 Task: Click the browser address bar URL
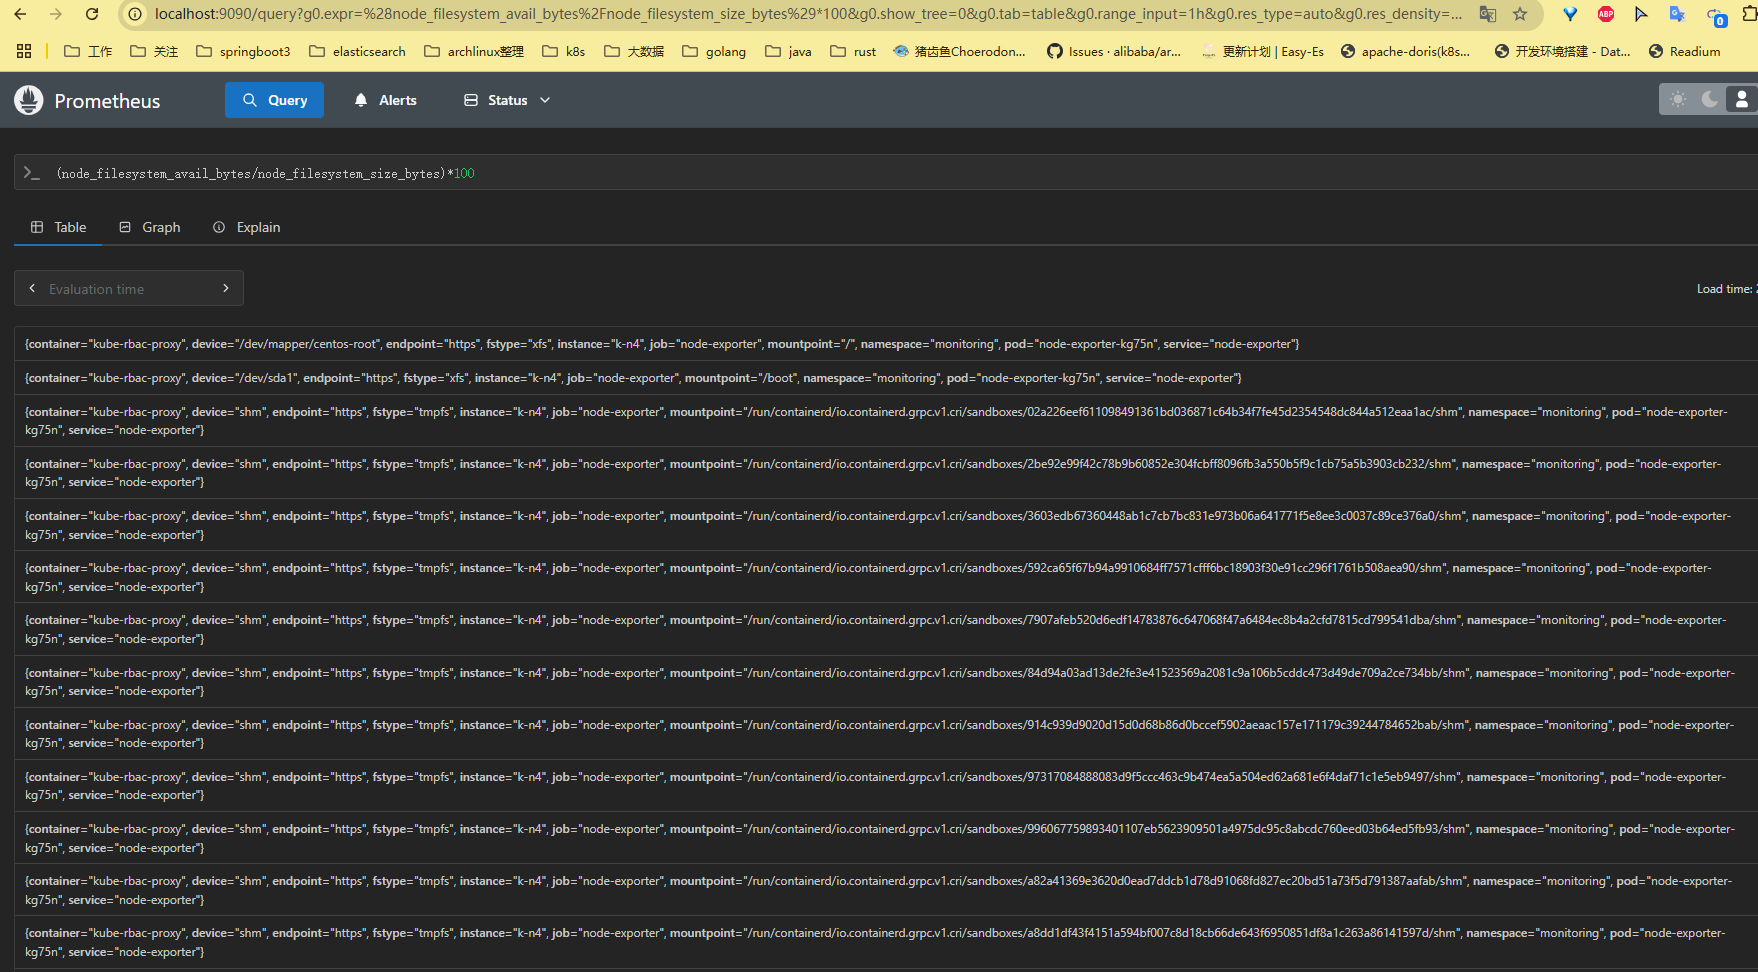tap(808, 14)
